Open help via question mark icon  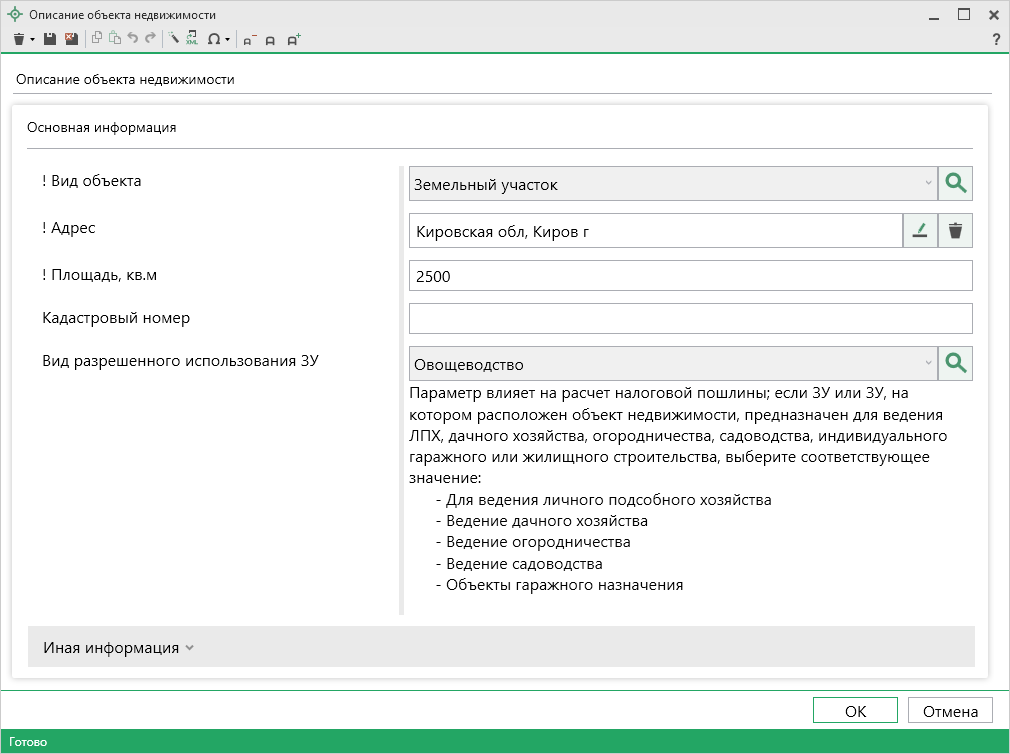(996, 40)
